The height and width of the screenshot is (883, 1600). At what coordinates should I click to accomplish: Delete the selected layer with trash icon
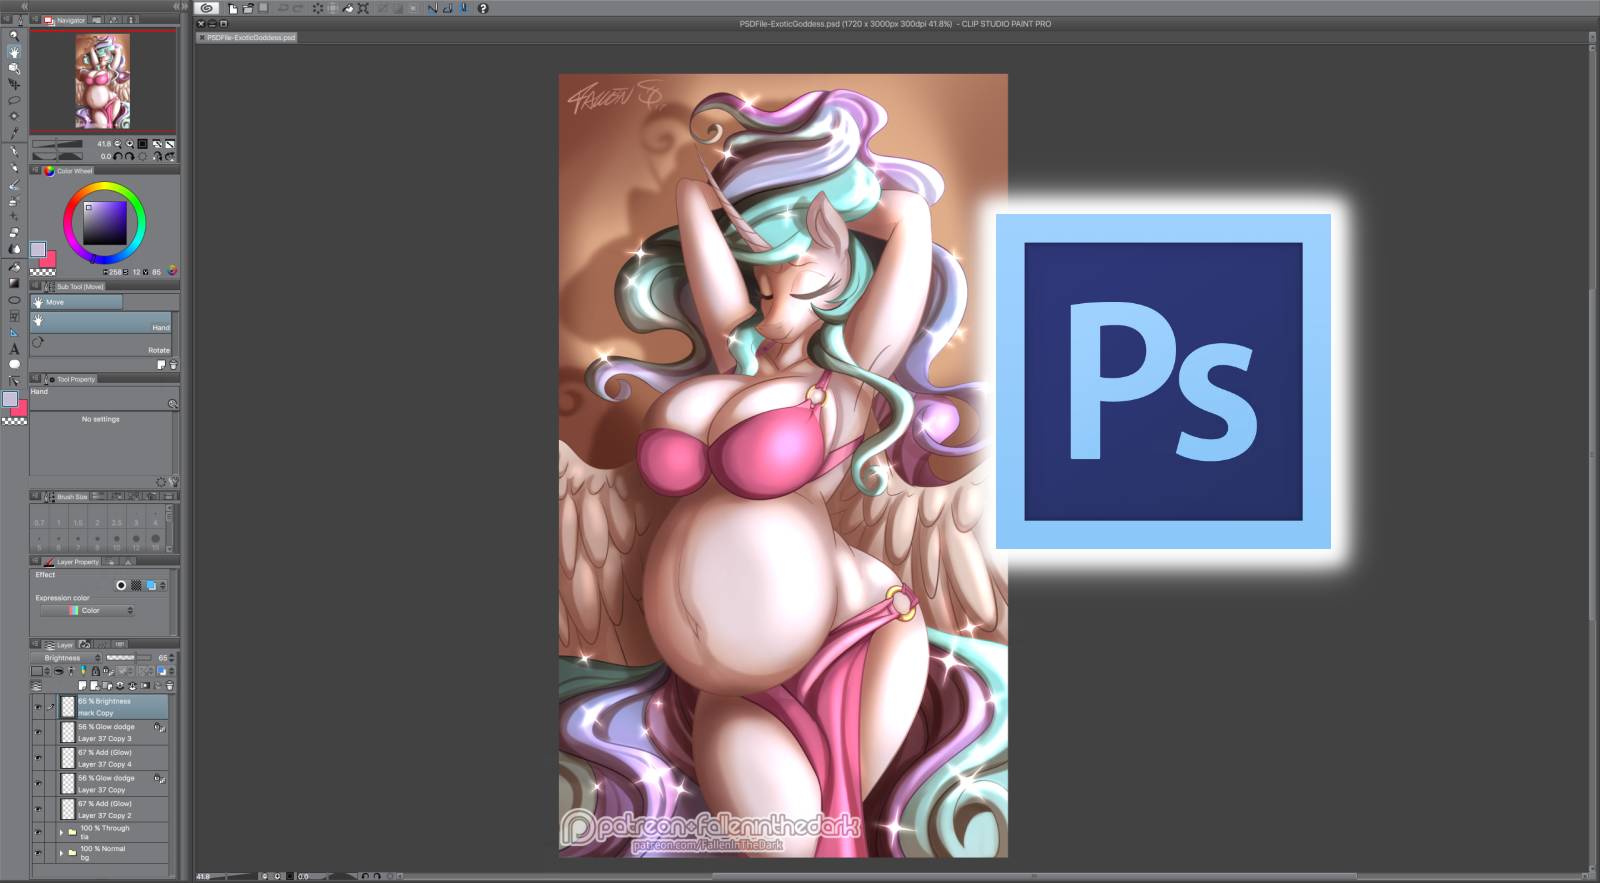click(x=170, y=686)
